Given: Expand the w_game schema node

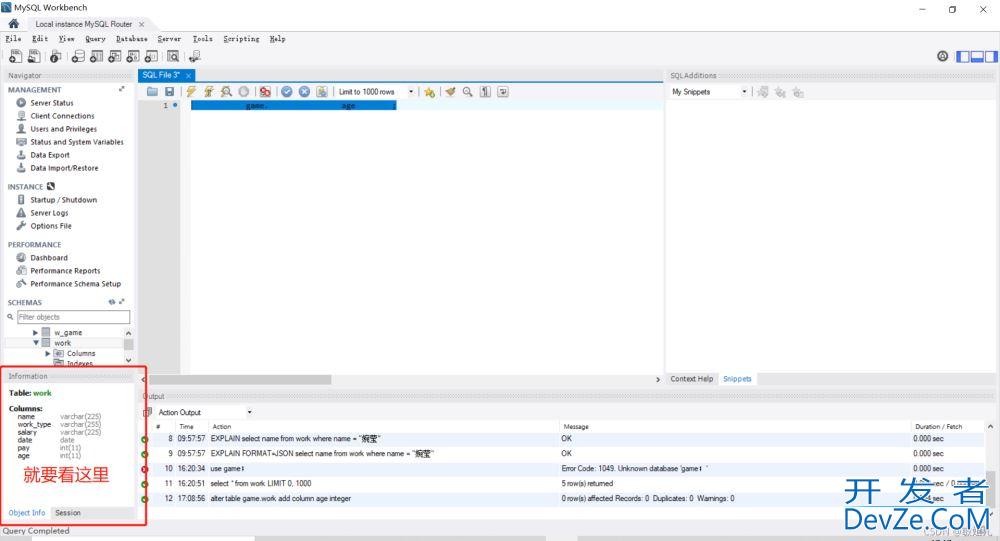Looking at the screenshot, I should click(x=36, y=332).
